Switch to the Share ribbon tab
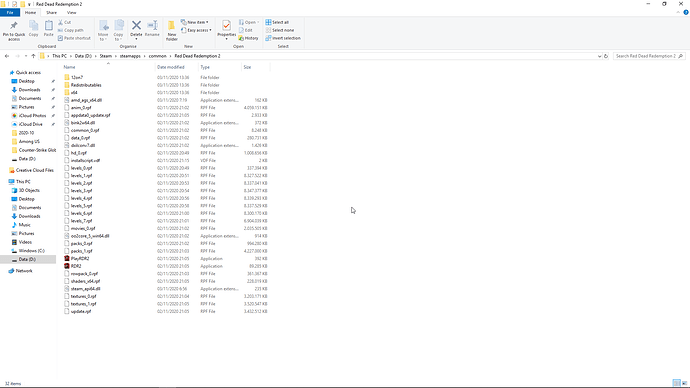Image resolution: width=690 pixels, height=388 pixels. point(51,13)
